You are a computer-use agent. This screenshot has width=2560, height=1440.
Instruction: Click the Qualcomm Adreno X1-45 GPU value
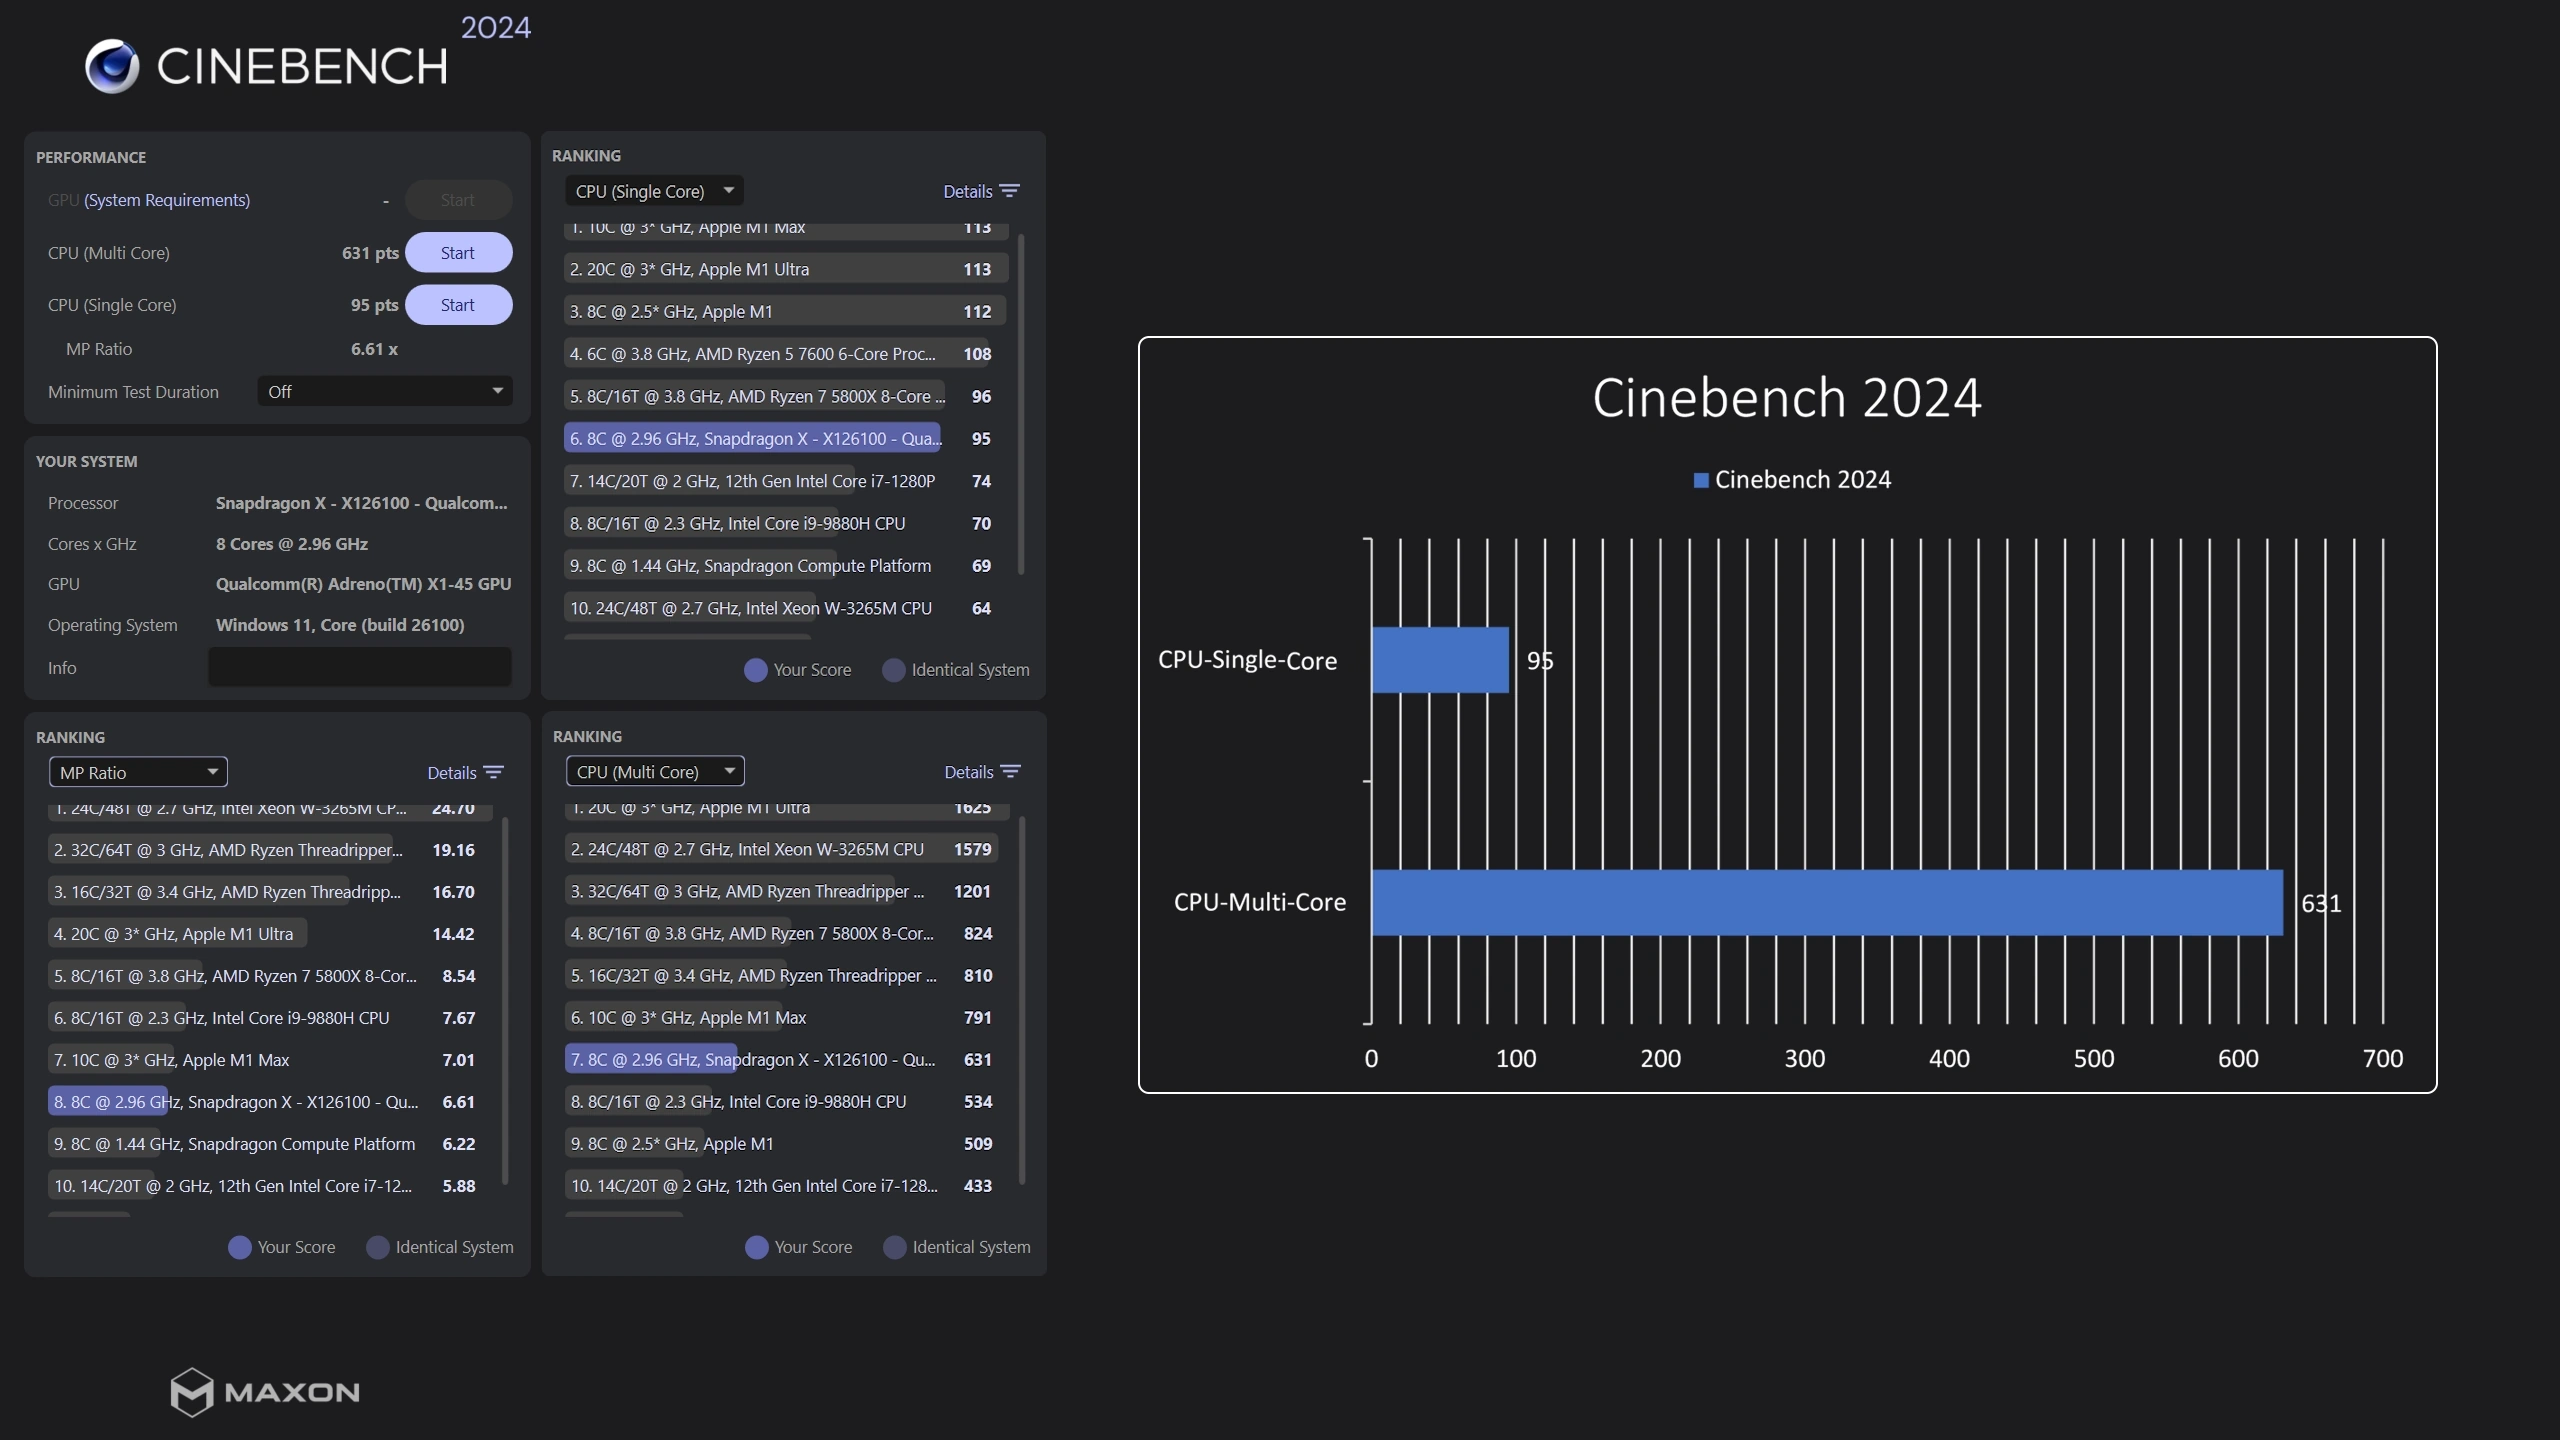[363, 584]
